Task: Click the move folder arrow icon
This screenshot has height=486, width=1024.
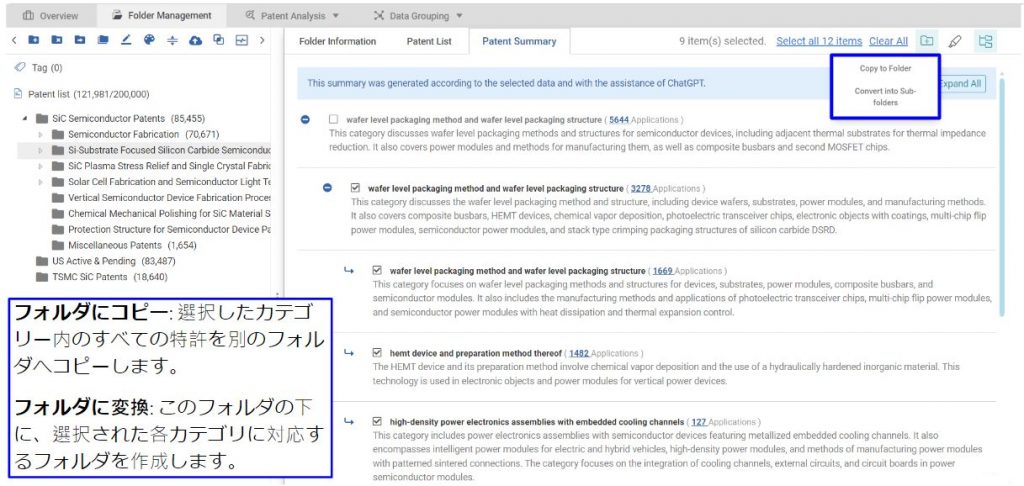Action: [80, 40]
